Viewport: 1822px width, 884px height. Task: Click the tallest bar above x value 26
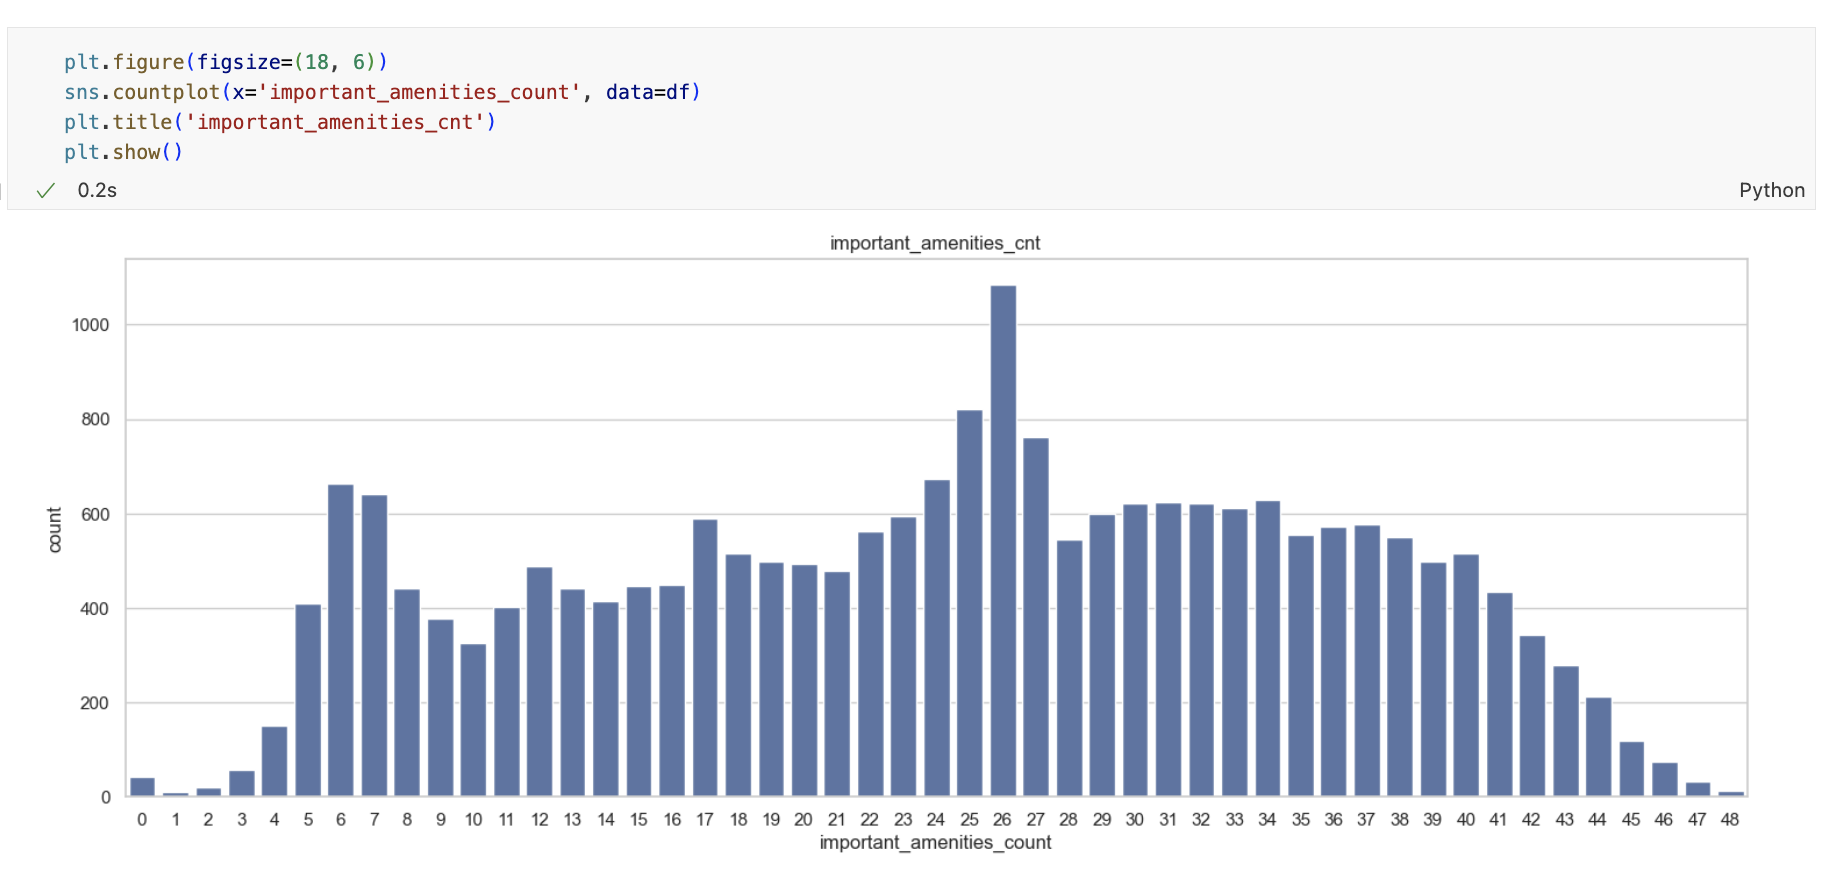(1003, 541)
